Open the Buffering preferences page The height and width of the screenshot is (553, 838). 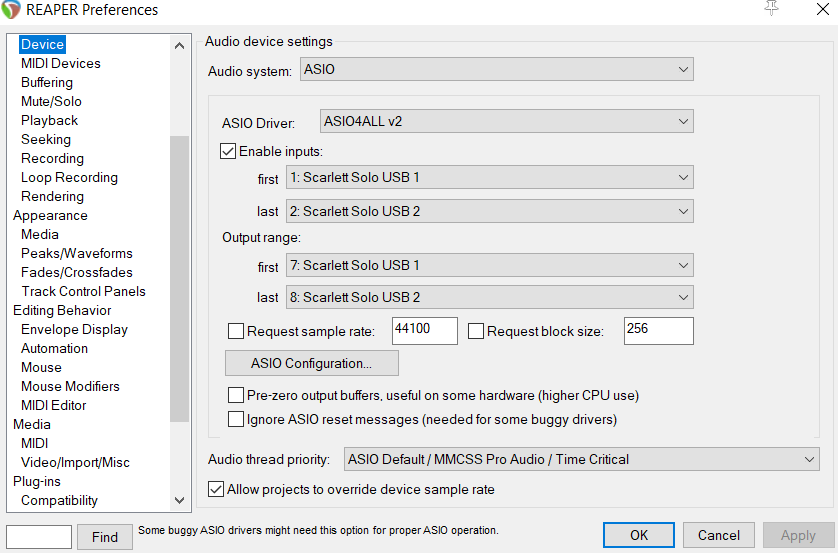pos(47,82)
